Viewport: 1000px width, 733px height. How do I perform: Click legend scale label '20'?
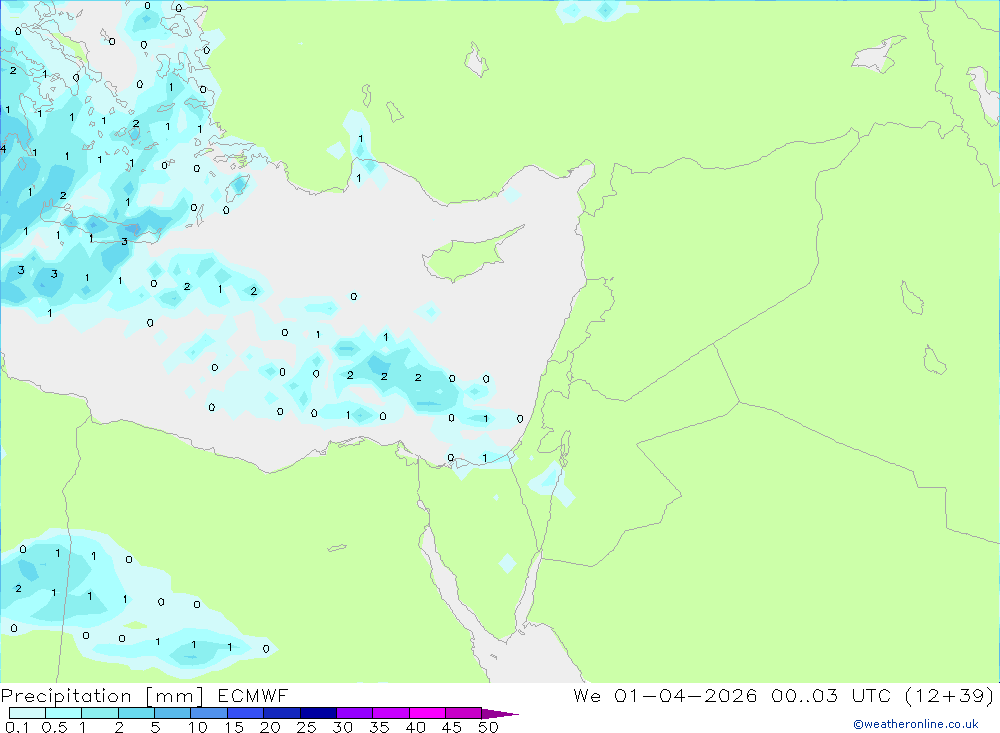(x=270, y=727)
